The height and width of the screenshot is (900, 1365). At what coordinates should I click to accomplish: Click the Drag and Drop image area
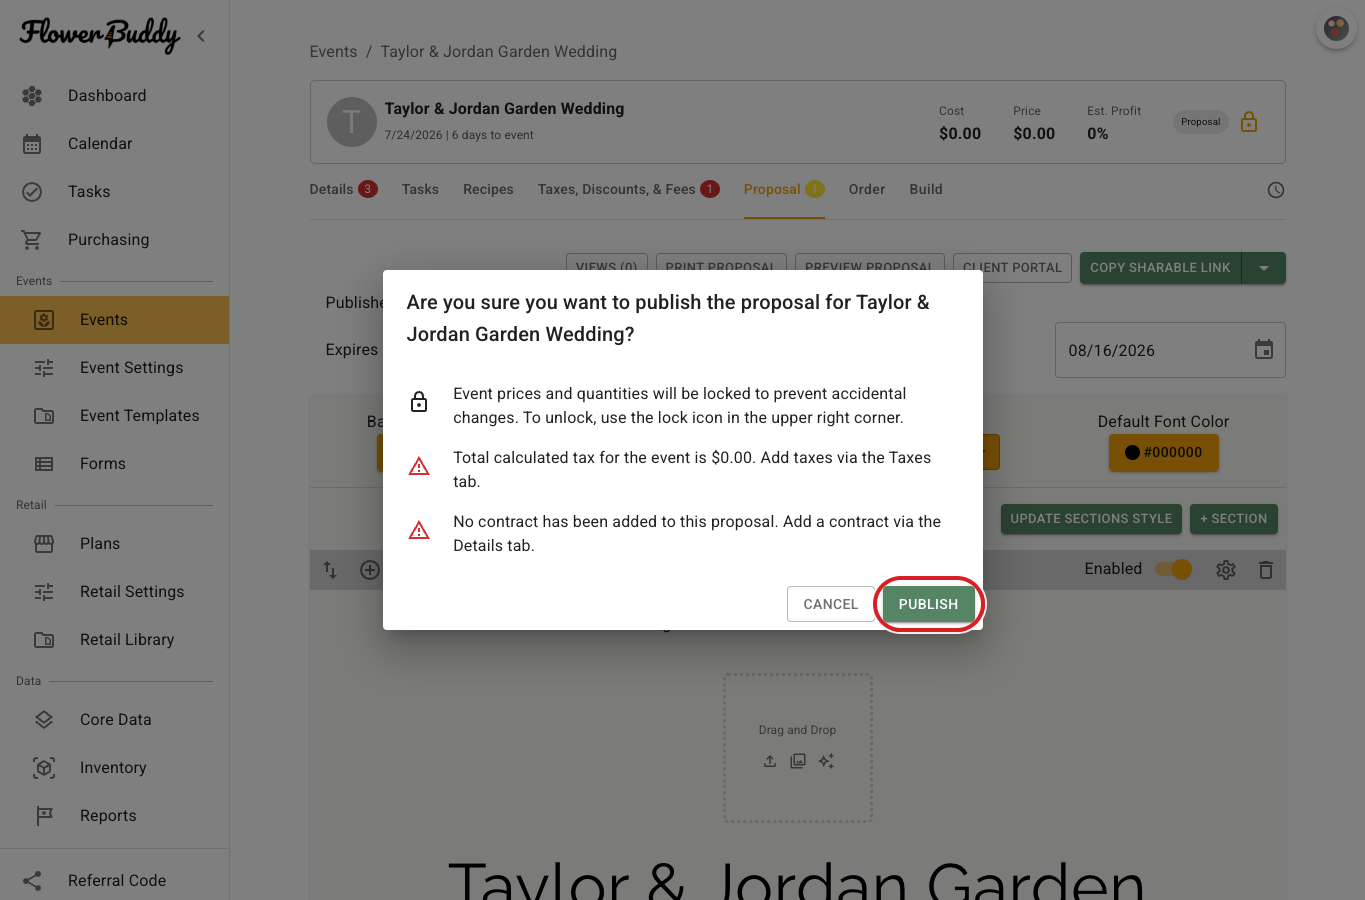click(x=798, y=748)
